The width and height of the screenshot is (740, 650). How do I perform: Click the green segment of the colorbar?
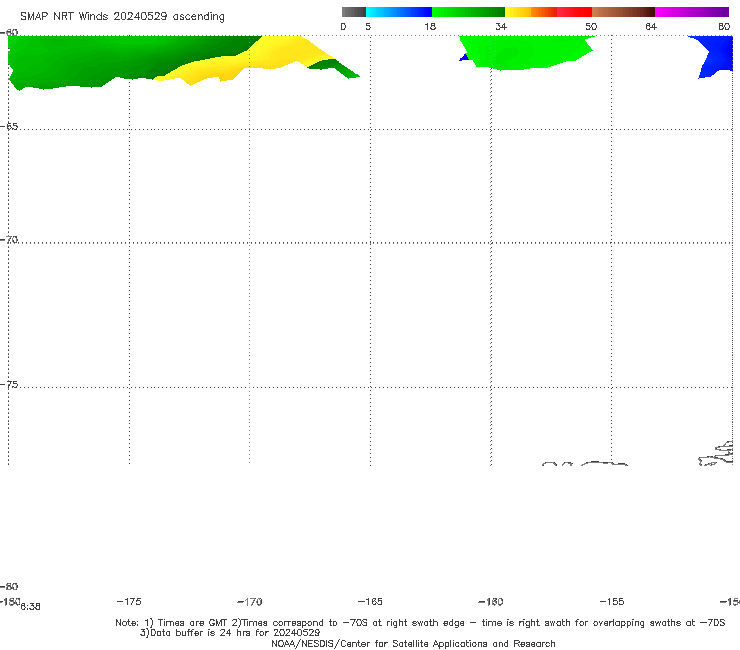coord(468,12)
